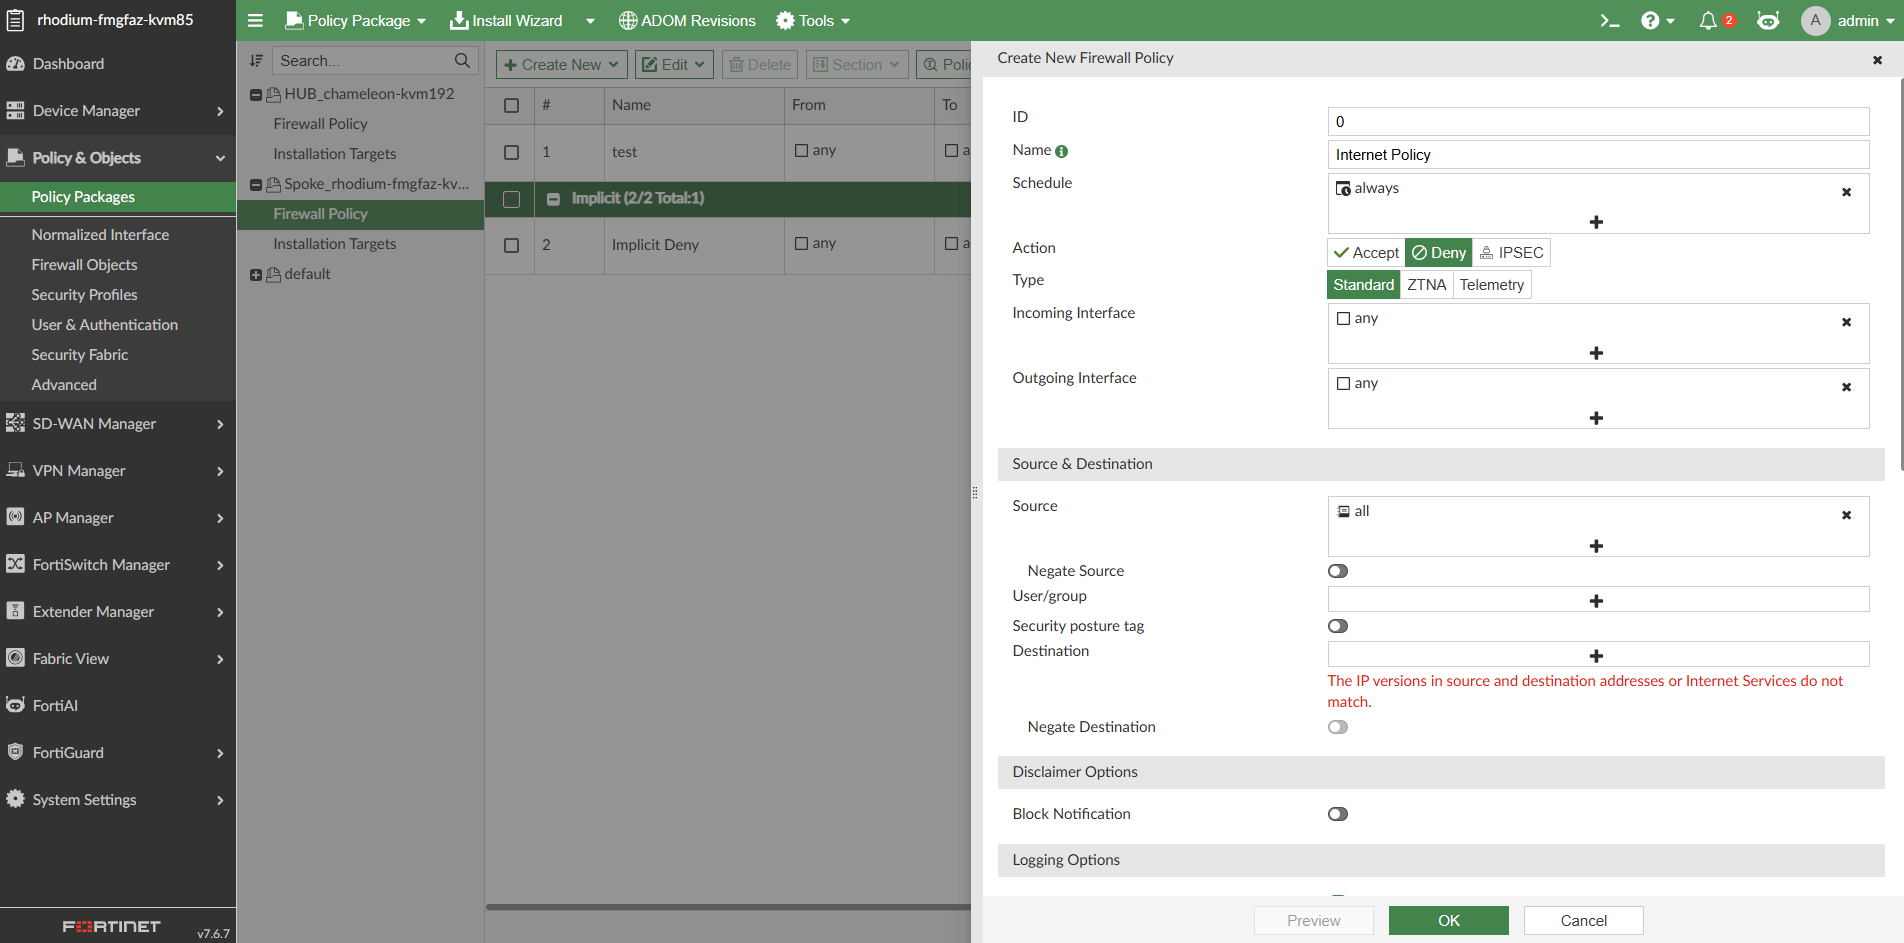Select the Telemetry policy type
This screenshot has width=1904, height=943.
pyautogui.click(x=1492, y=285)
